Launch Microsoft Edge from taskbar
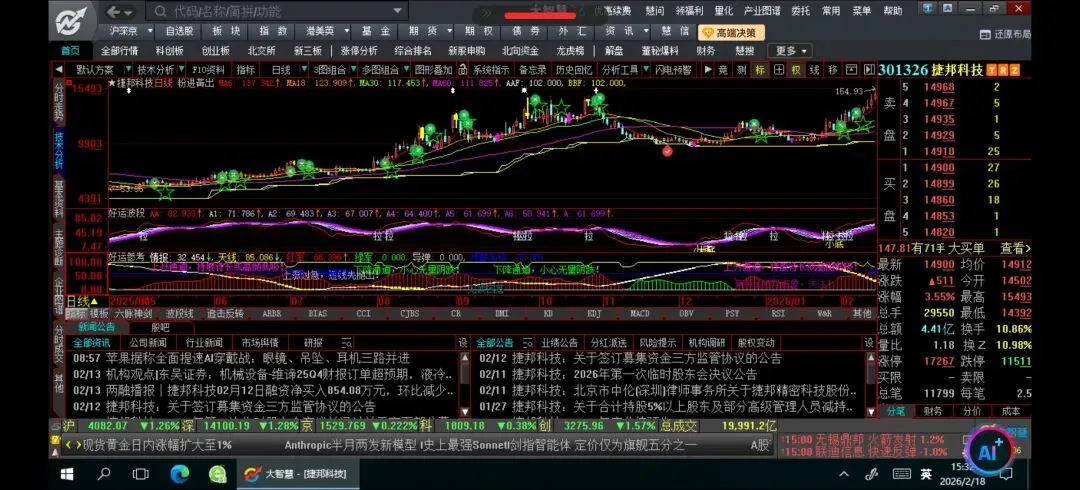 pos(179,474)
